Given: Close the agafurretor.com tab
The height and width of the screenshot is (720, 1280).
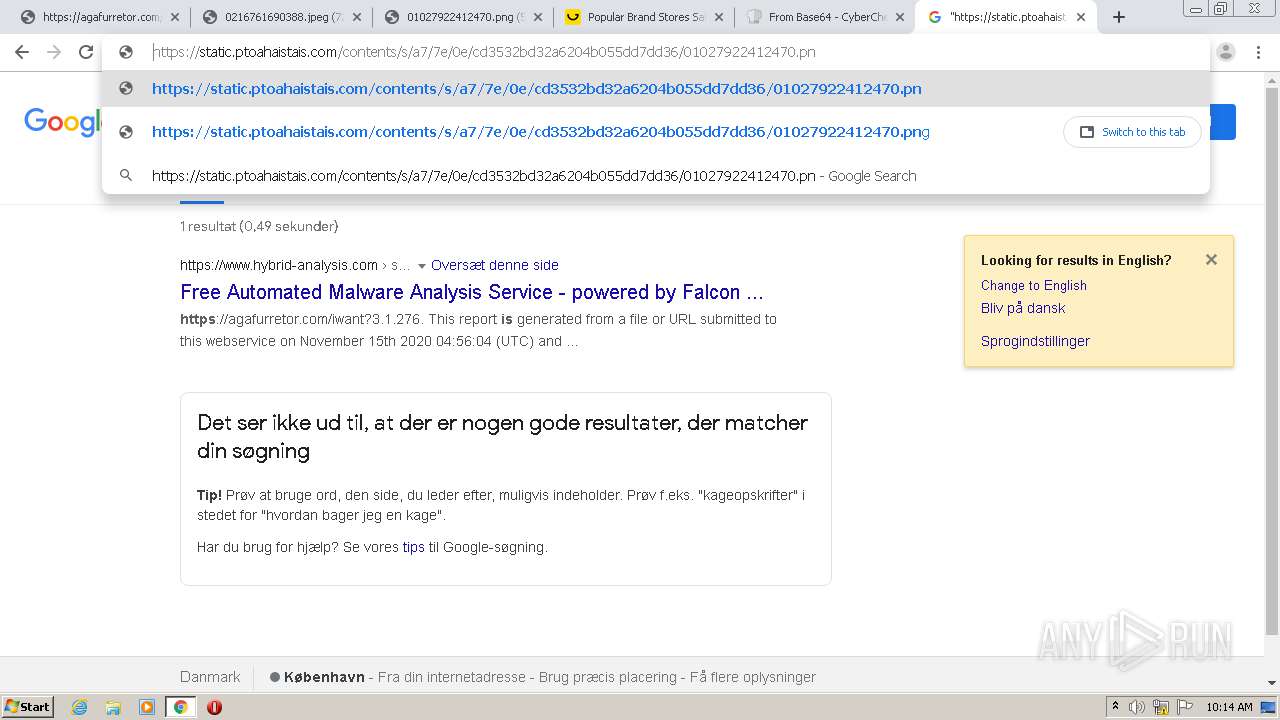Looking at the screenshot, I should 175,17.
